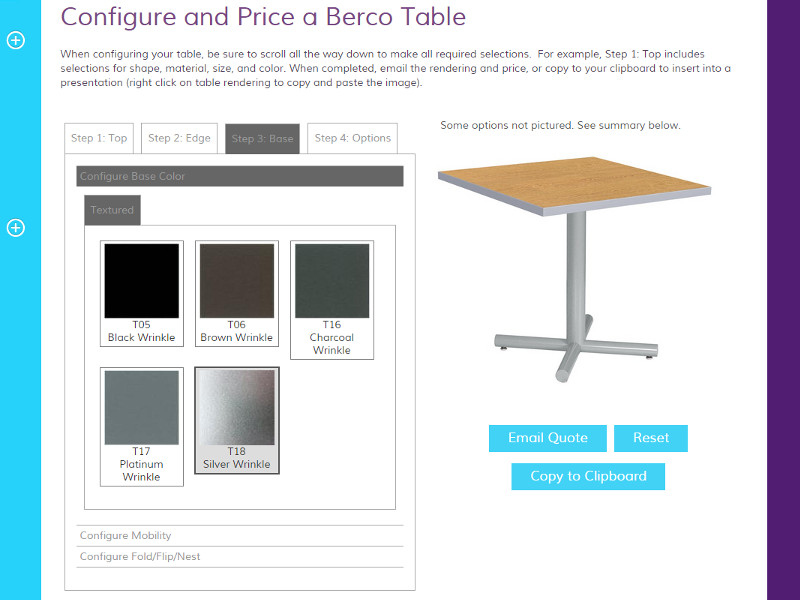Click the Reset button
This screenshot has height=600, width=800.
point(651,438)
